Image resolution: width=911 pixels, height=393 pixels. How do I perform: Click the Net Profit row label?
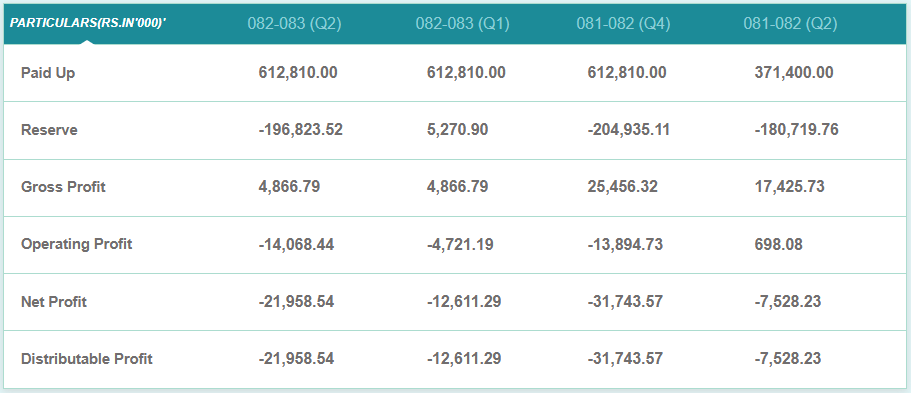pos(54,302)
